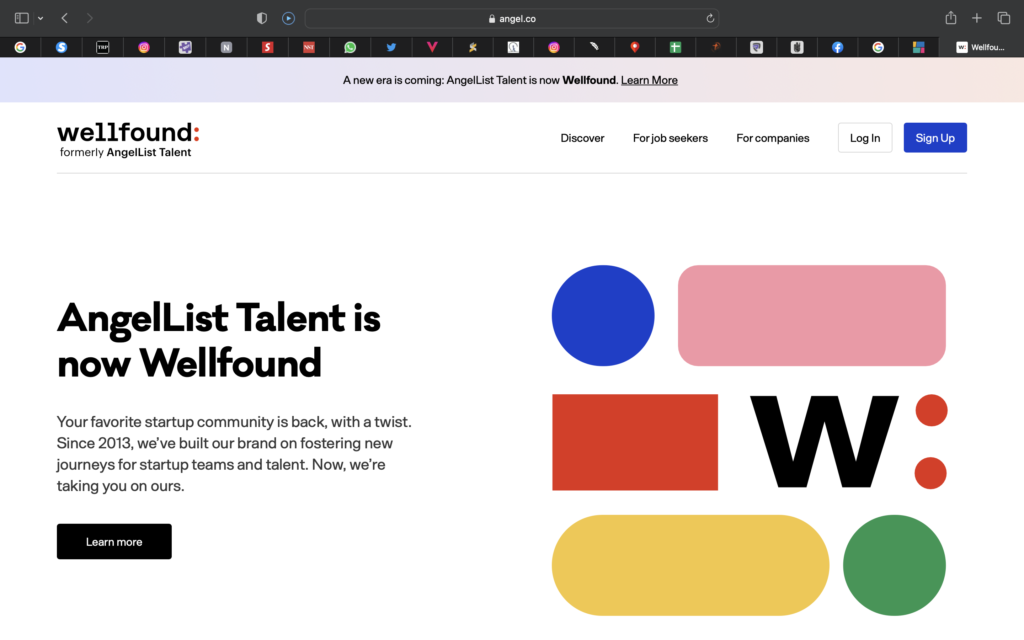Viewport: 1024px width, 640px height.
Task: Toggle the Safari sidebar button
Action: [22, 18]
